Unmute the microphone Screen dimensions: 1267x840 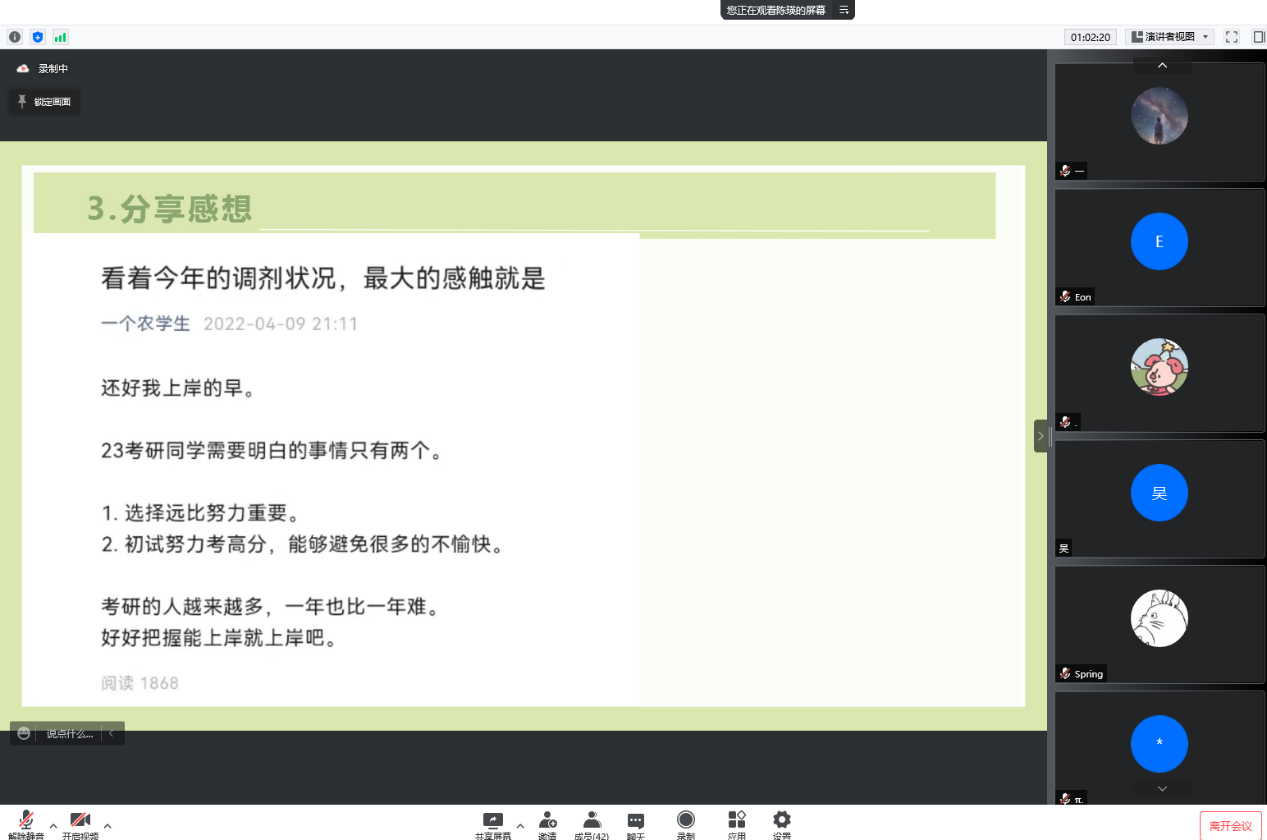(x=26, y=823)
